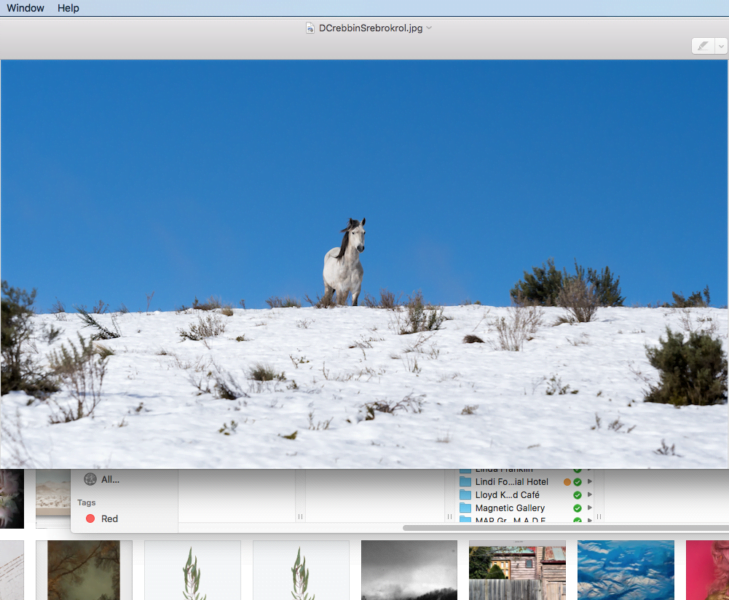
Task: Click green sync checkmark for Magnetic Gallery
Action: [x=577, y=508]
